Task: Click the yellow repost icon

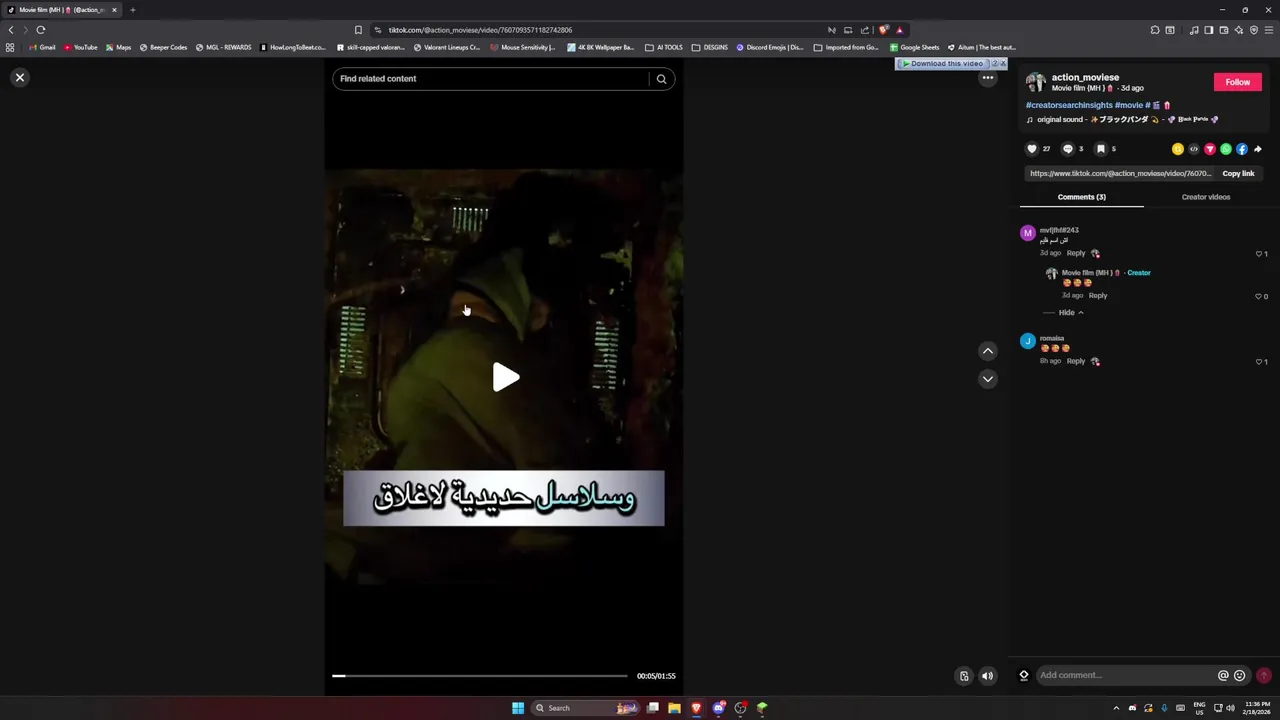Action: pyautogui.click(x=1178, y=149)
